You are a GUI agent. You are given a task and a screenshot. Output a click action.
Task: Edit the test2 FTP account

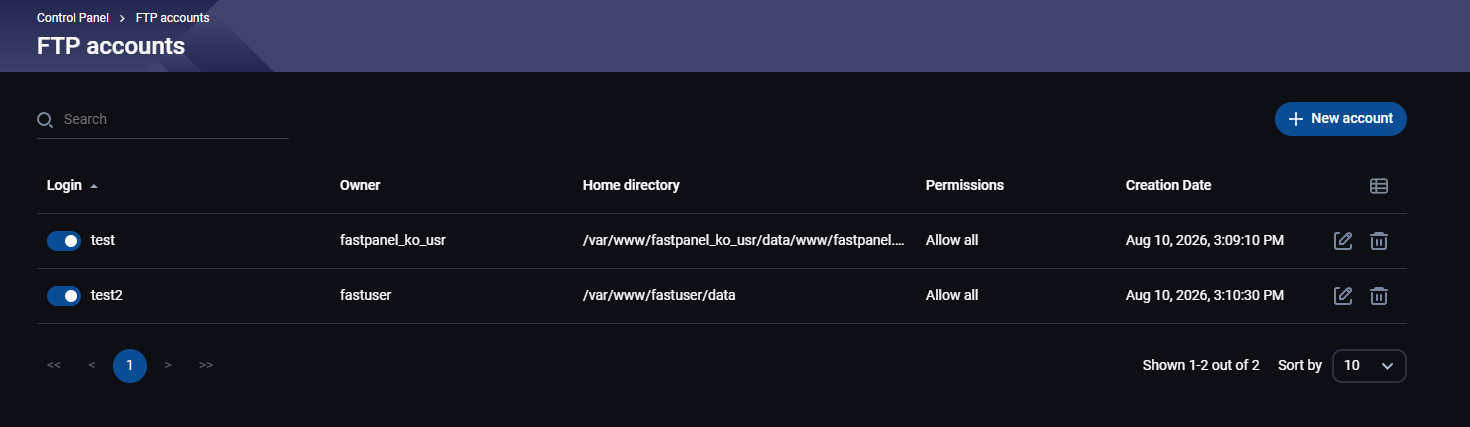tap(1344, 295)
